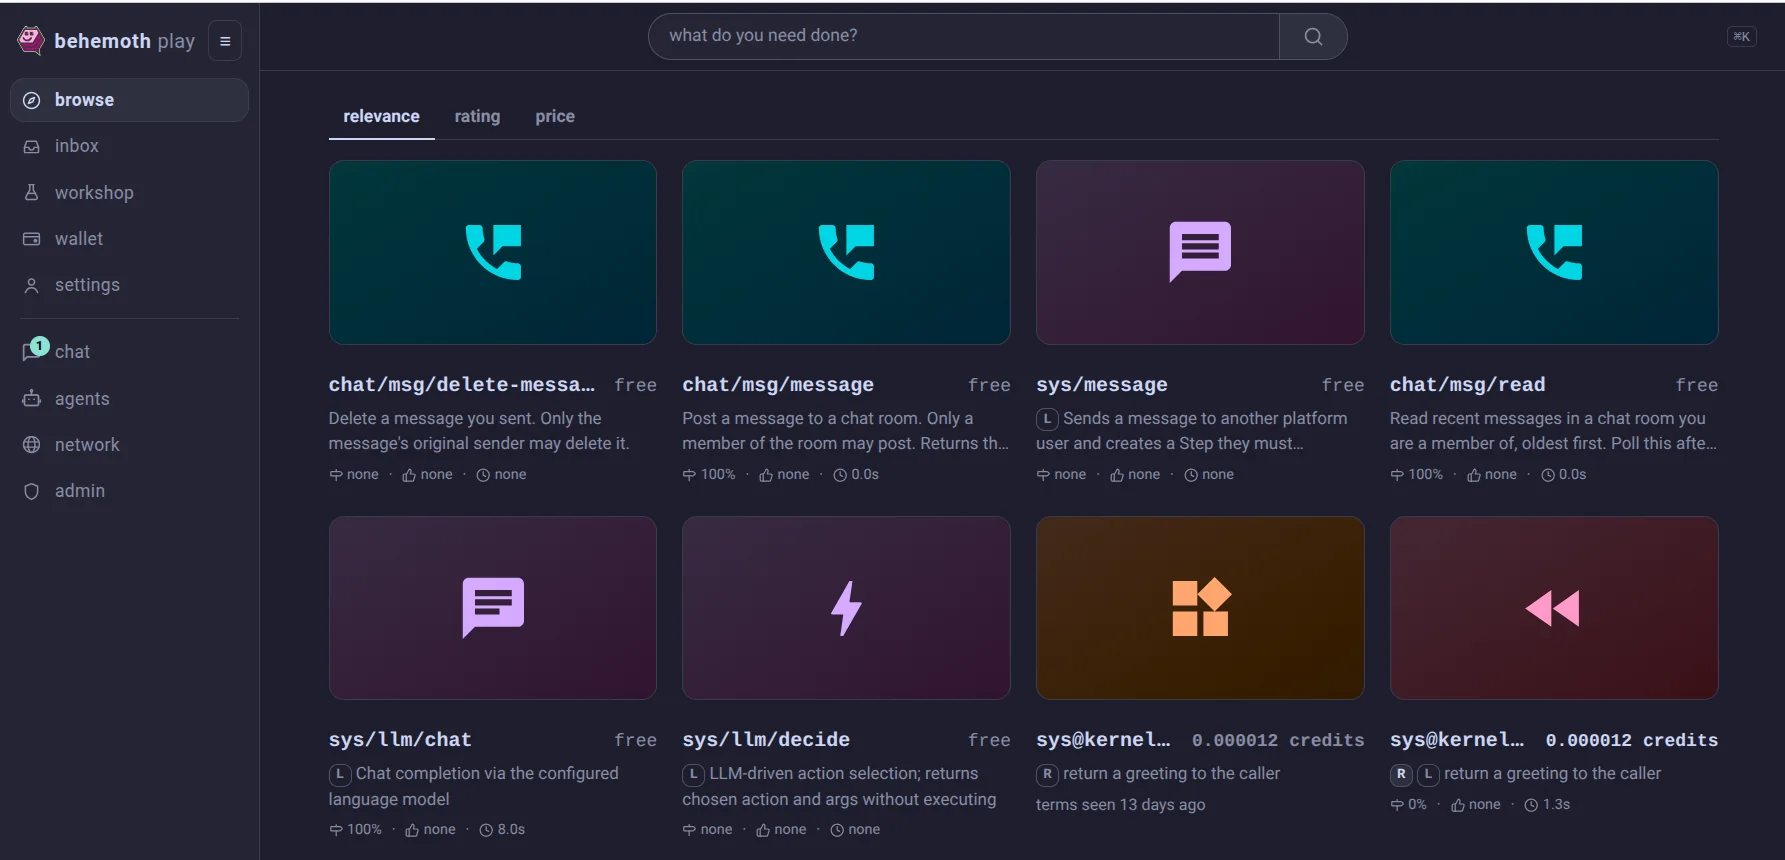
Task: Click the 'terms seen 13 days ago' text
Action: click(1120, 805)
